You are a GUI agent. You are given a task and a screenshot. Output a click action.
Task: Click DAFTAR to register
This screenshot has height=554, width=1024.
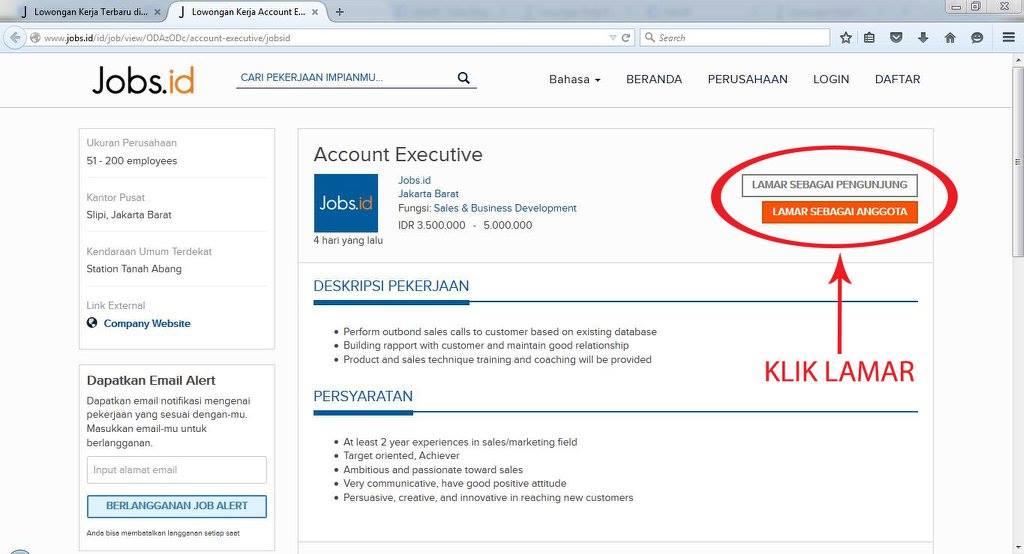(897, 79)
